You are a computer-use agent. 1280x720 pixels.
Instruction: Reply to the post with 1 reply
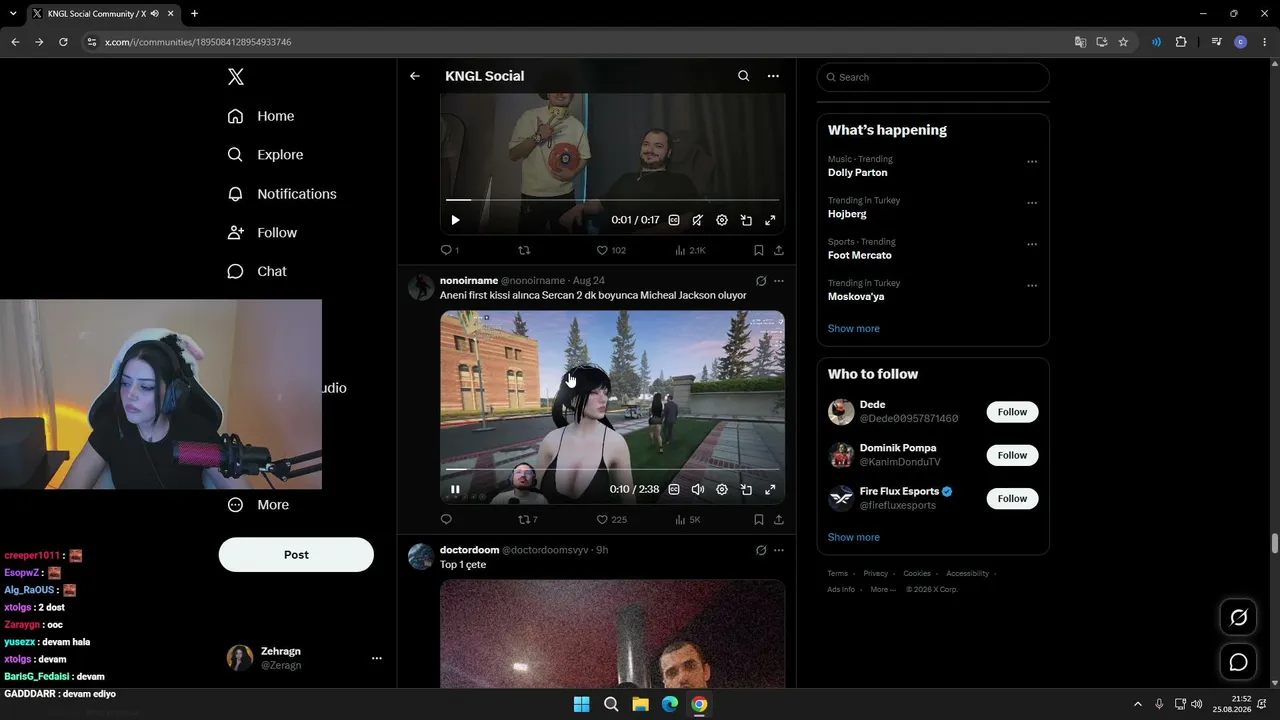[x=450, y=250]
